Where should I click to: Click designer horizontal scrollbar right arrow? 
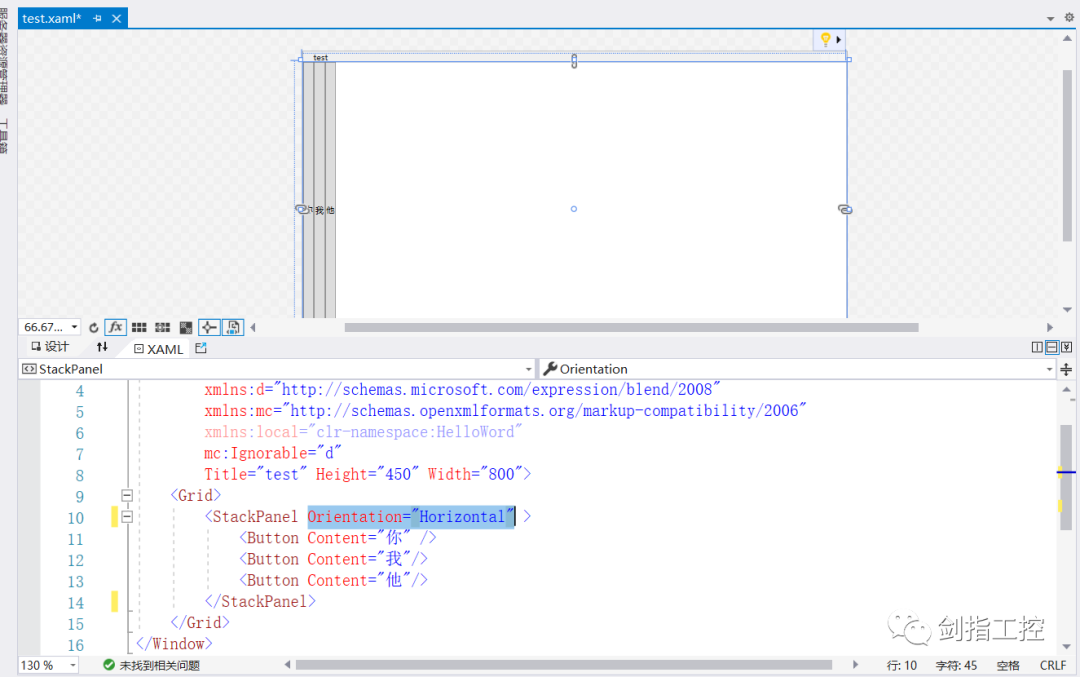(1050, 328)
